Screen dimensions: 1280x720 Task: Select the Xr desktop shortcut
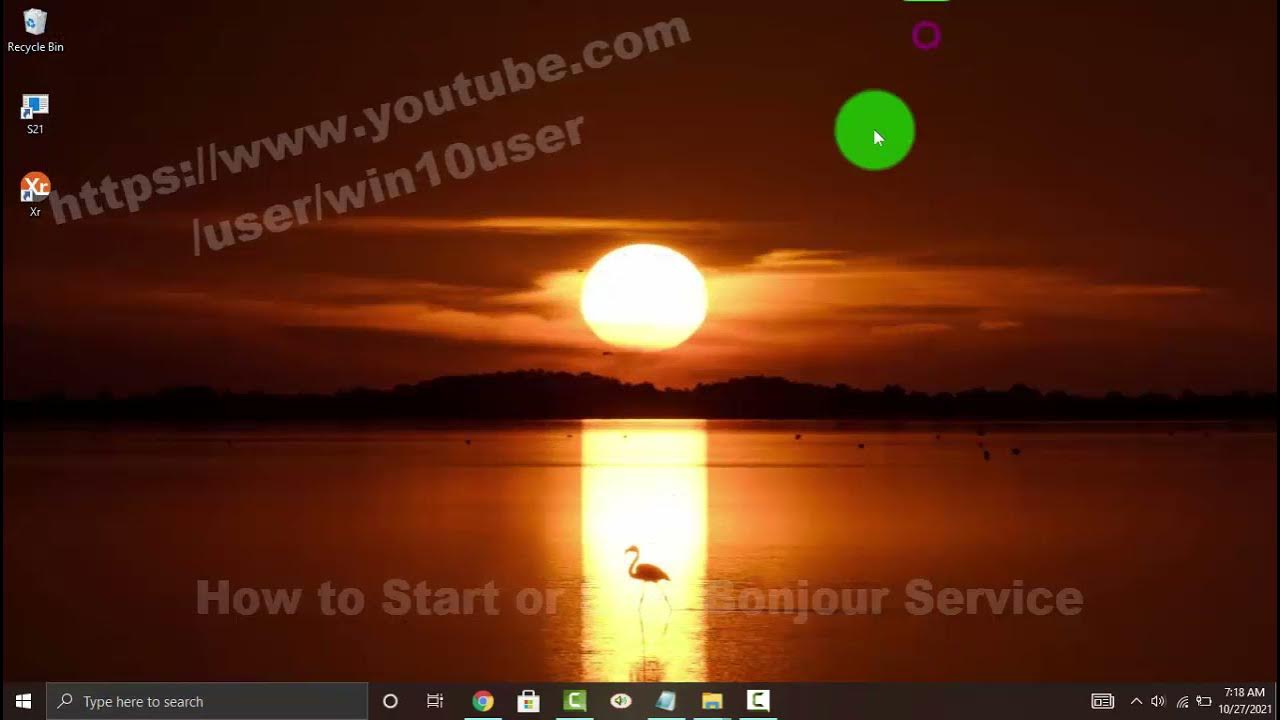pos(35,196)
